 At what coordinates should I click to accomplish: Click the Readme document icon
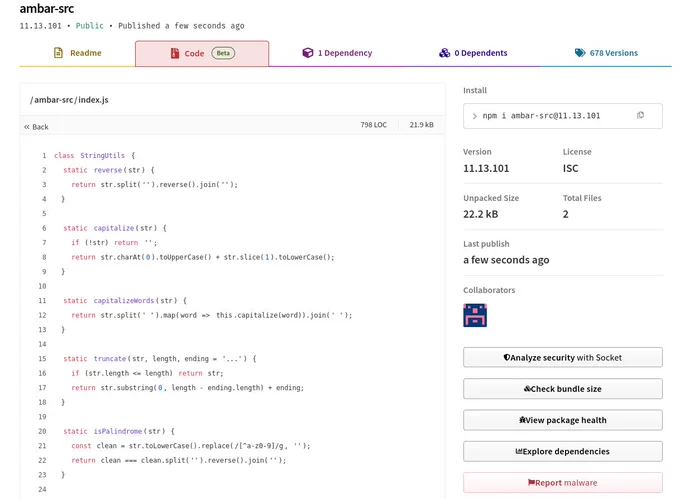pos(58,53)
